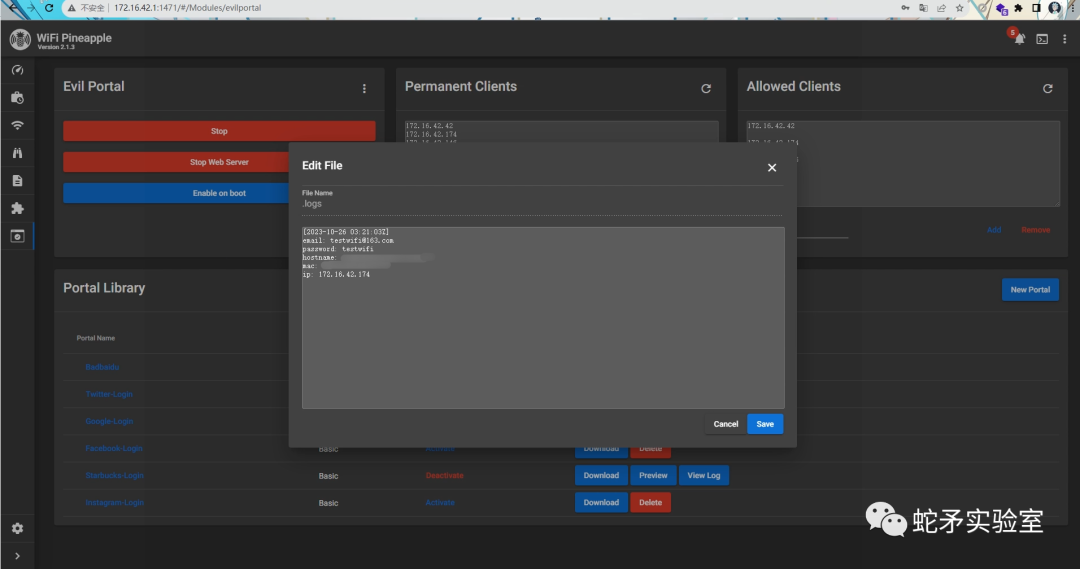
Task: Open the Starbucks-Login portal
Action: point(114,475)
